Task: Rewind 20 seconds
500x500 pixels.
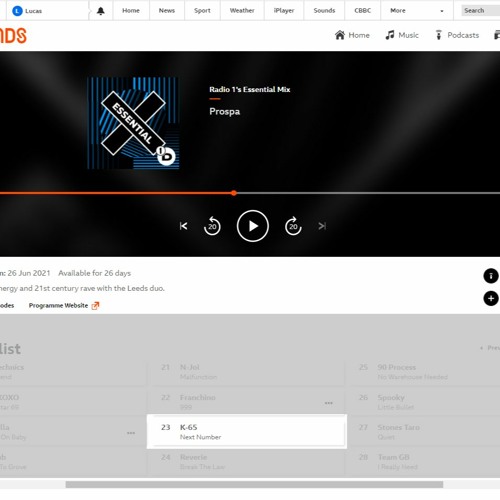Action: click(x=212, y=226)
